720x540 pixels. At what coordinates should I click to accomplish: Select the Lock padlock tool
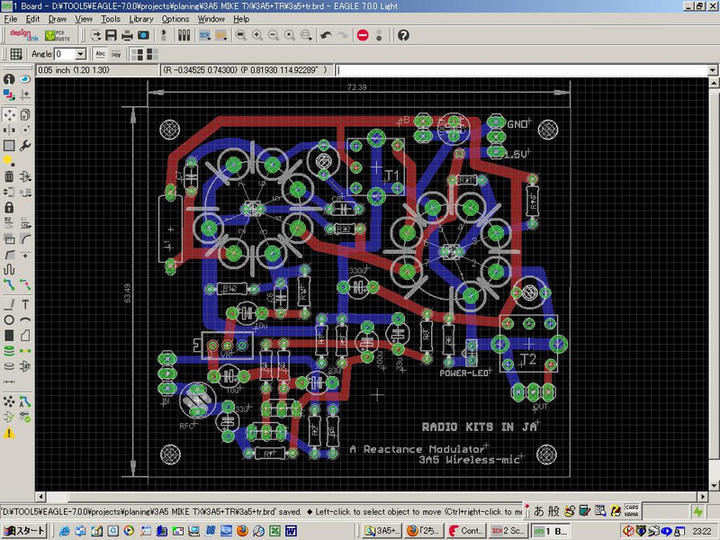[x=8, y=207]
